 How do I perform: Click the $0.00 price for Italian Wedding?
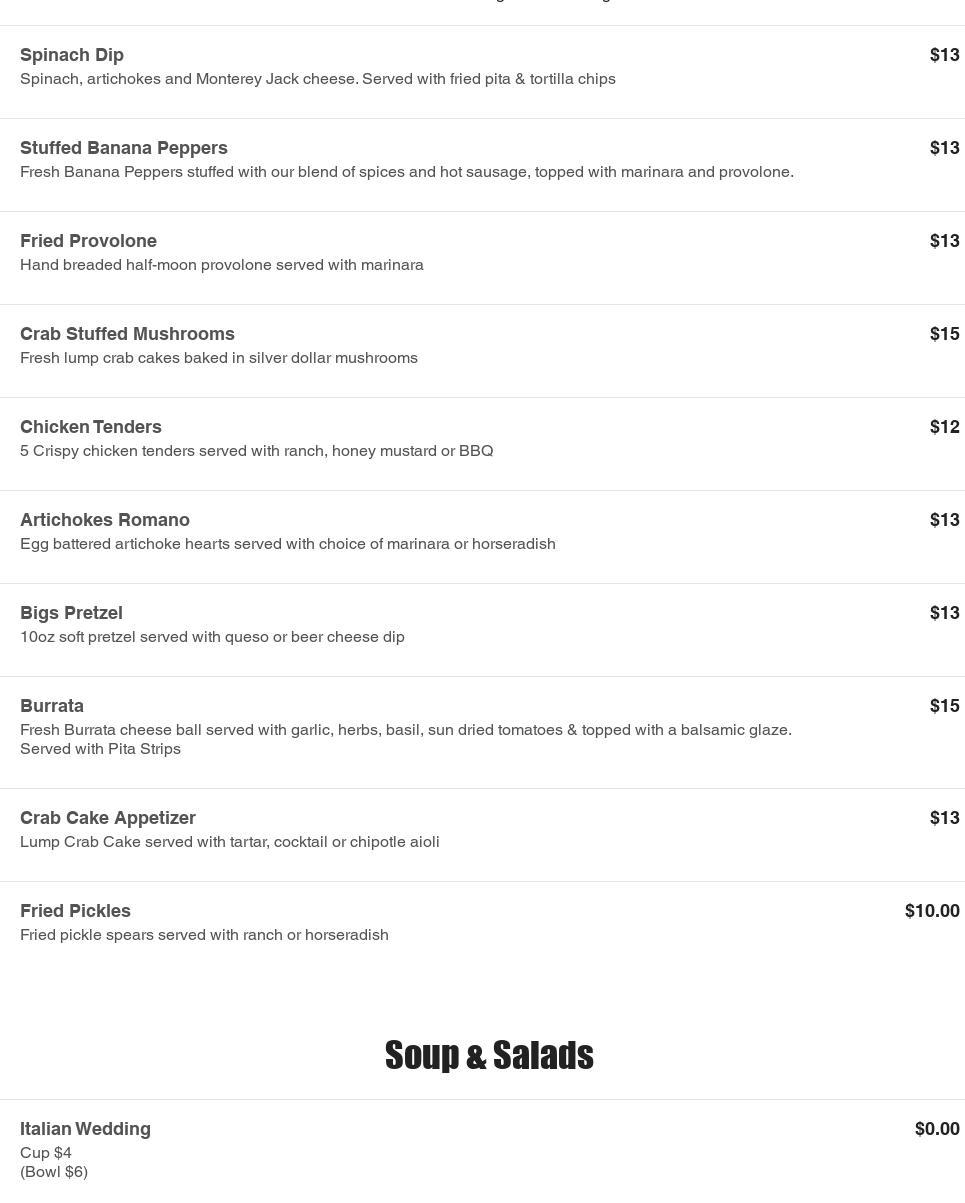click(937, 1129)
